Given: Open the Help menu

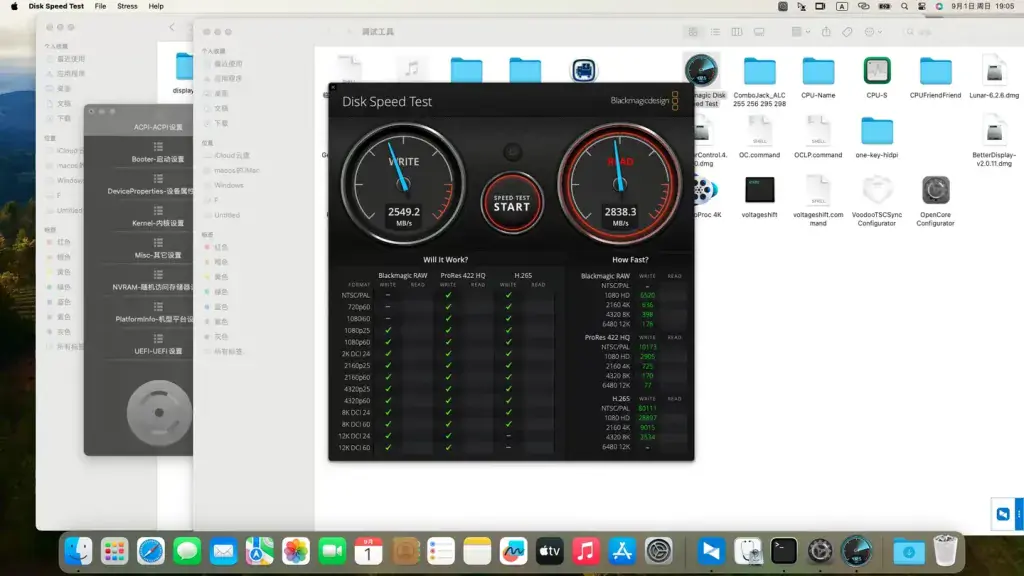Looking at the screenshot, I should click(156, 6).
